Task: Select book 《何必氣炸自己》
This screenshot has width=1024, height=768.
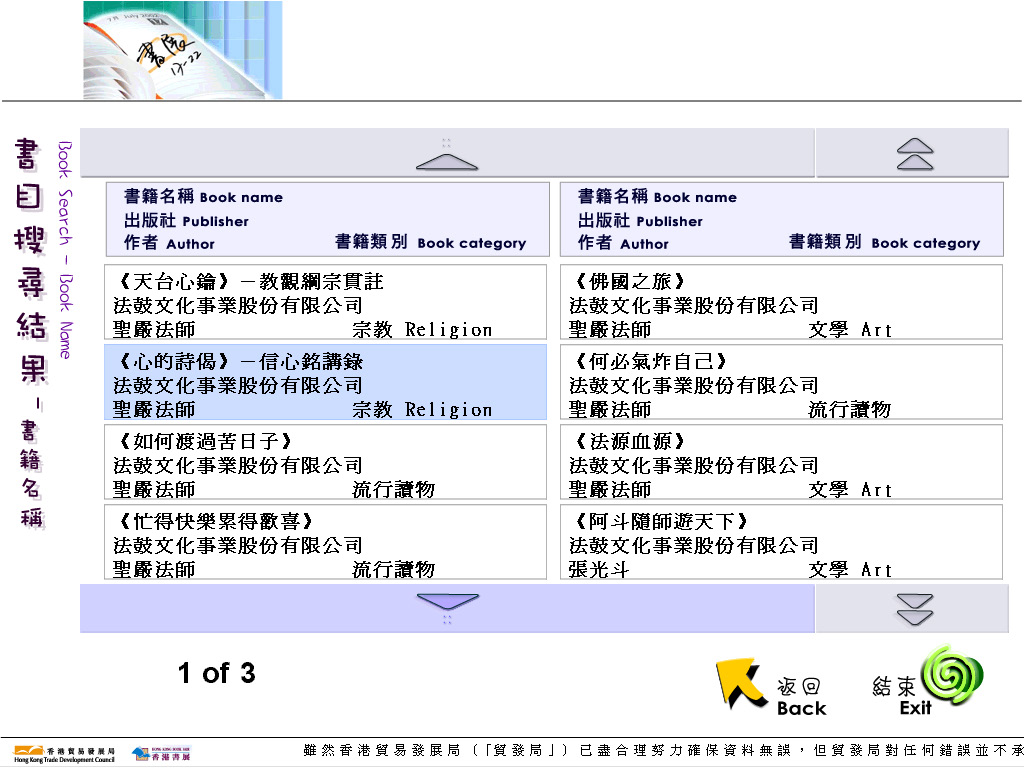Action: pyautogui.click(x=781, y=382)
